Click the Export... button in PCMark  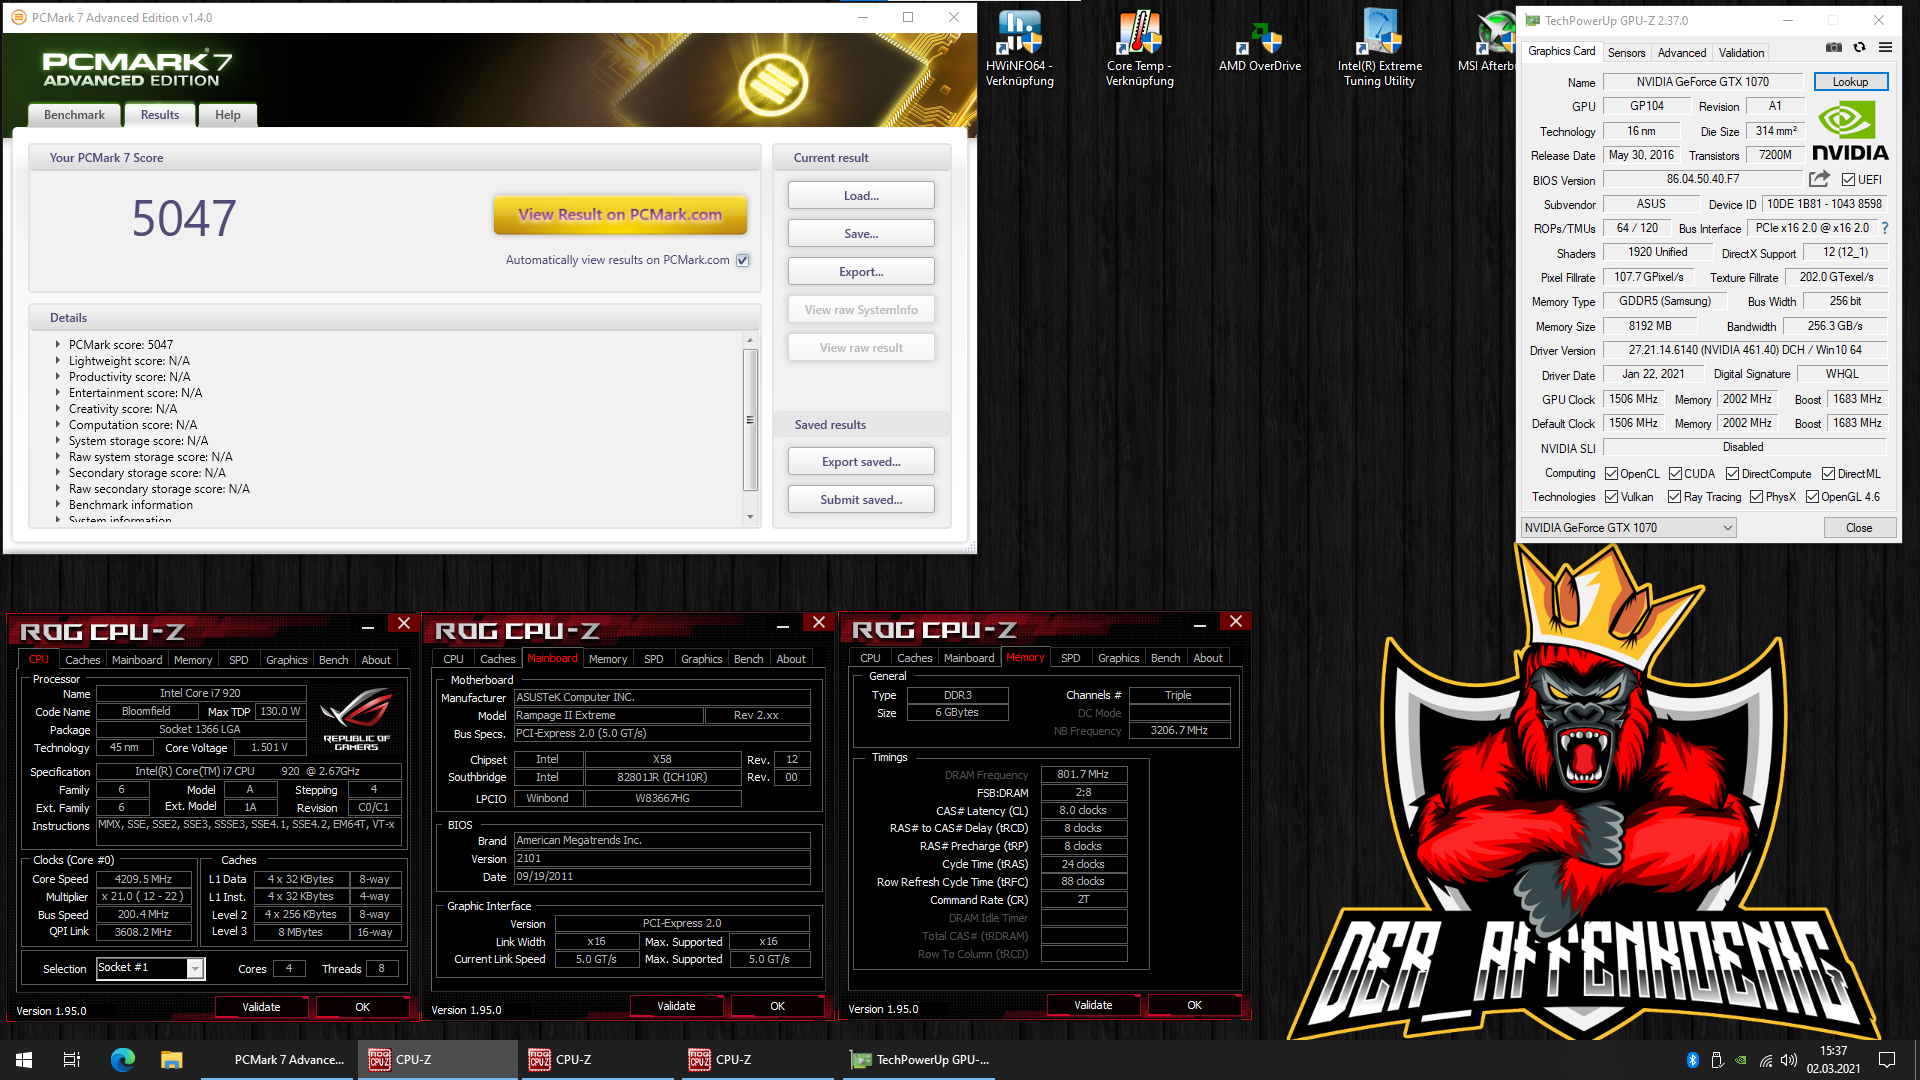[861, 272]
